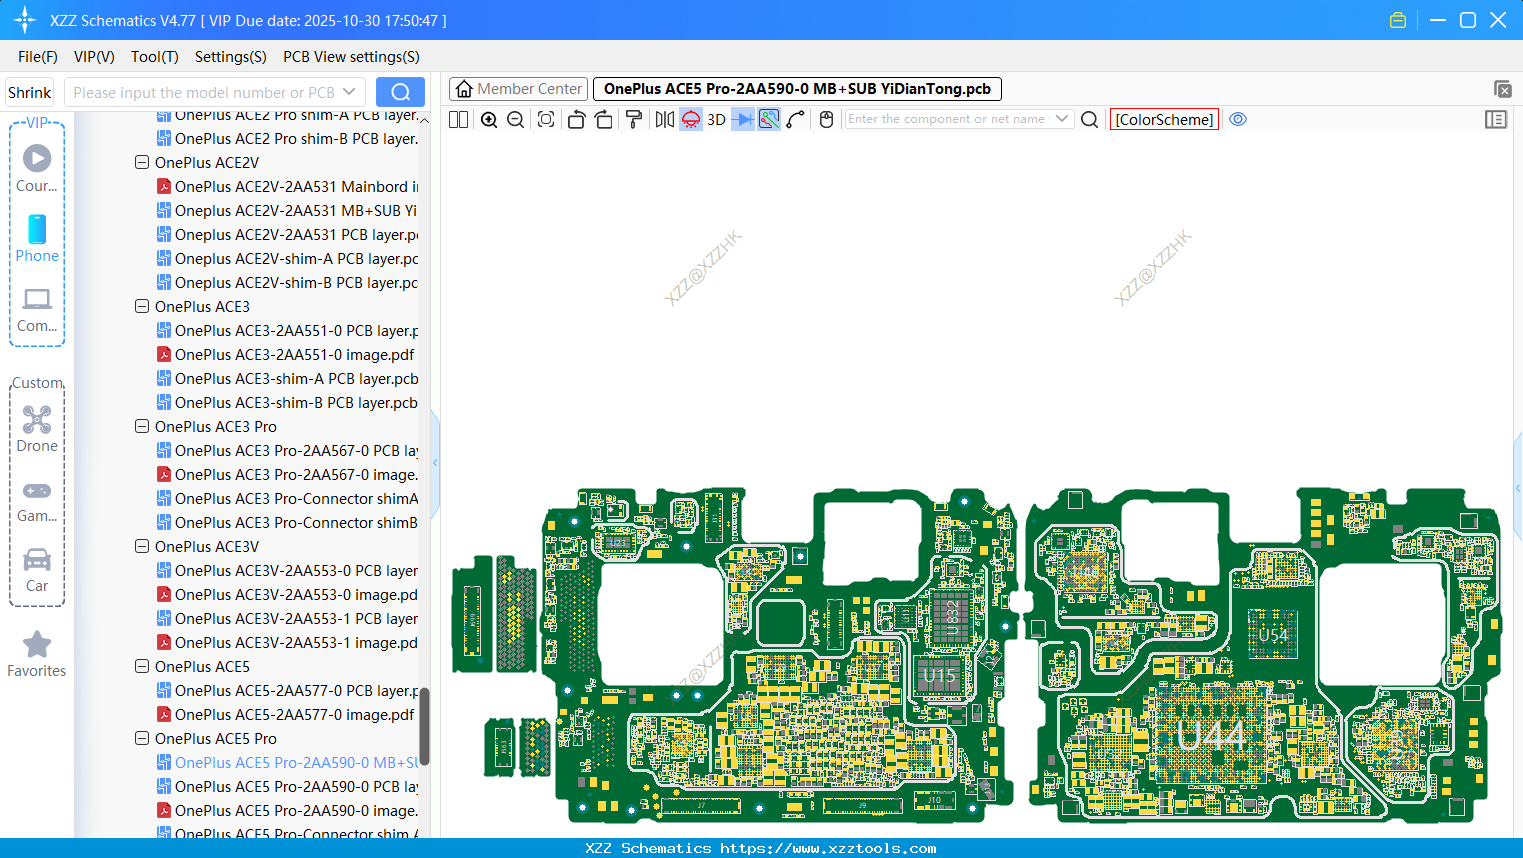This screenshot has width=1523, height=858.
Task: Select the Game console sidebar category
Action: pos(37,501)
